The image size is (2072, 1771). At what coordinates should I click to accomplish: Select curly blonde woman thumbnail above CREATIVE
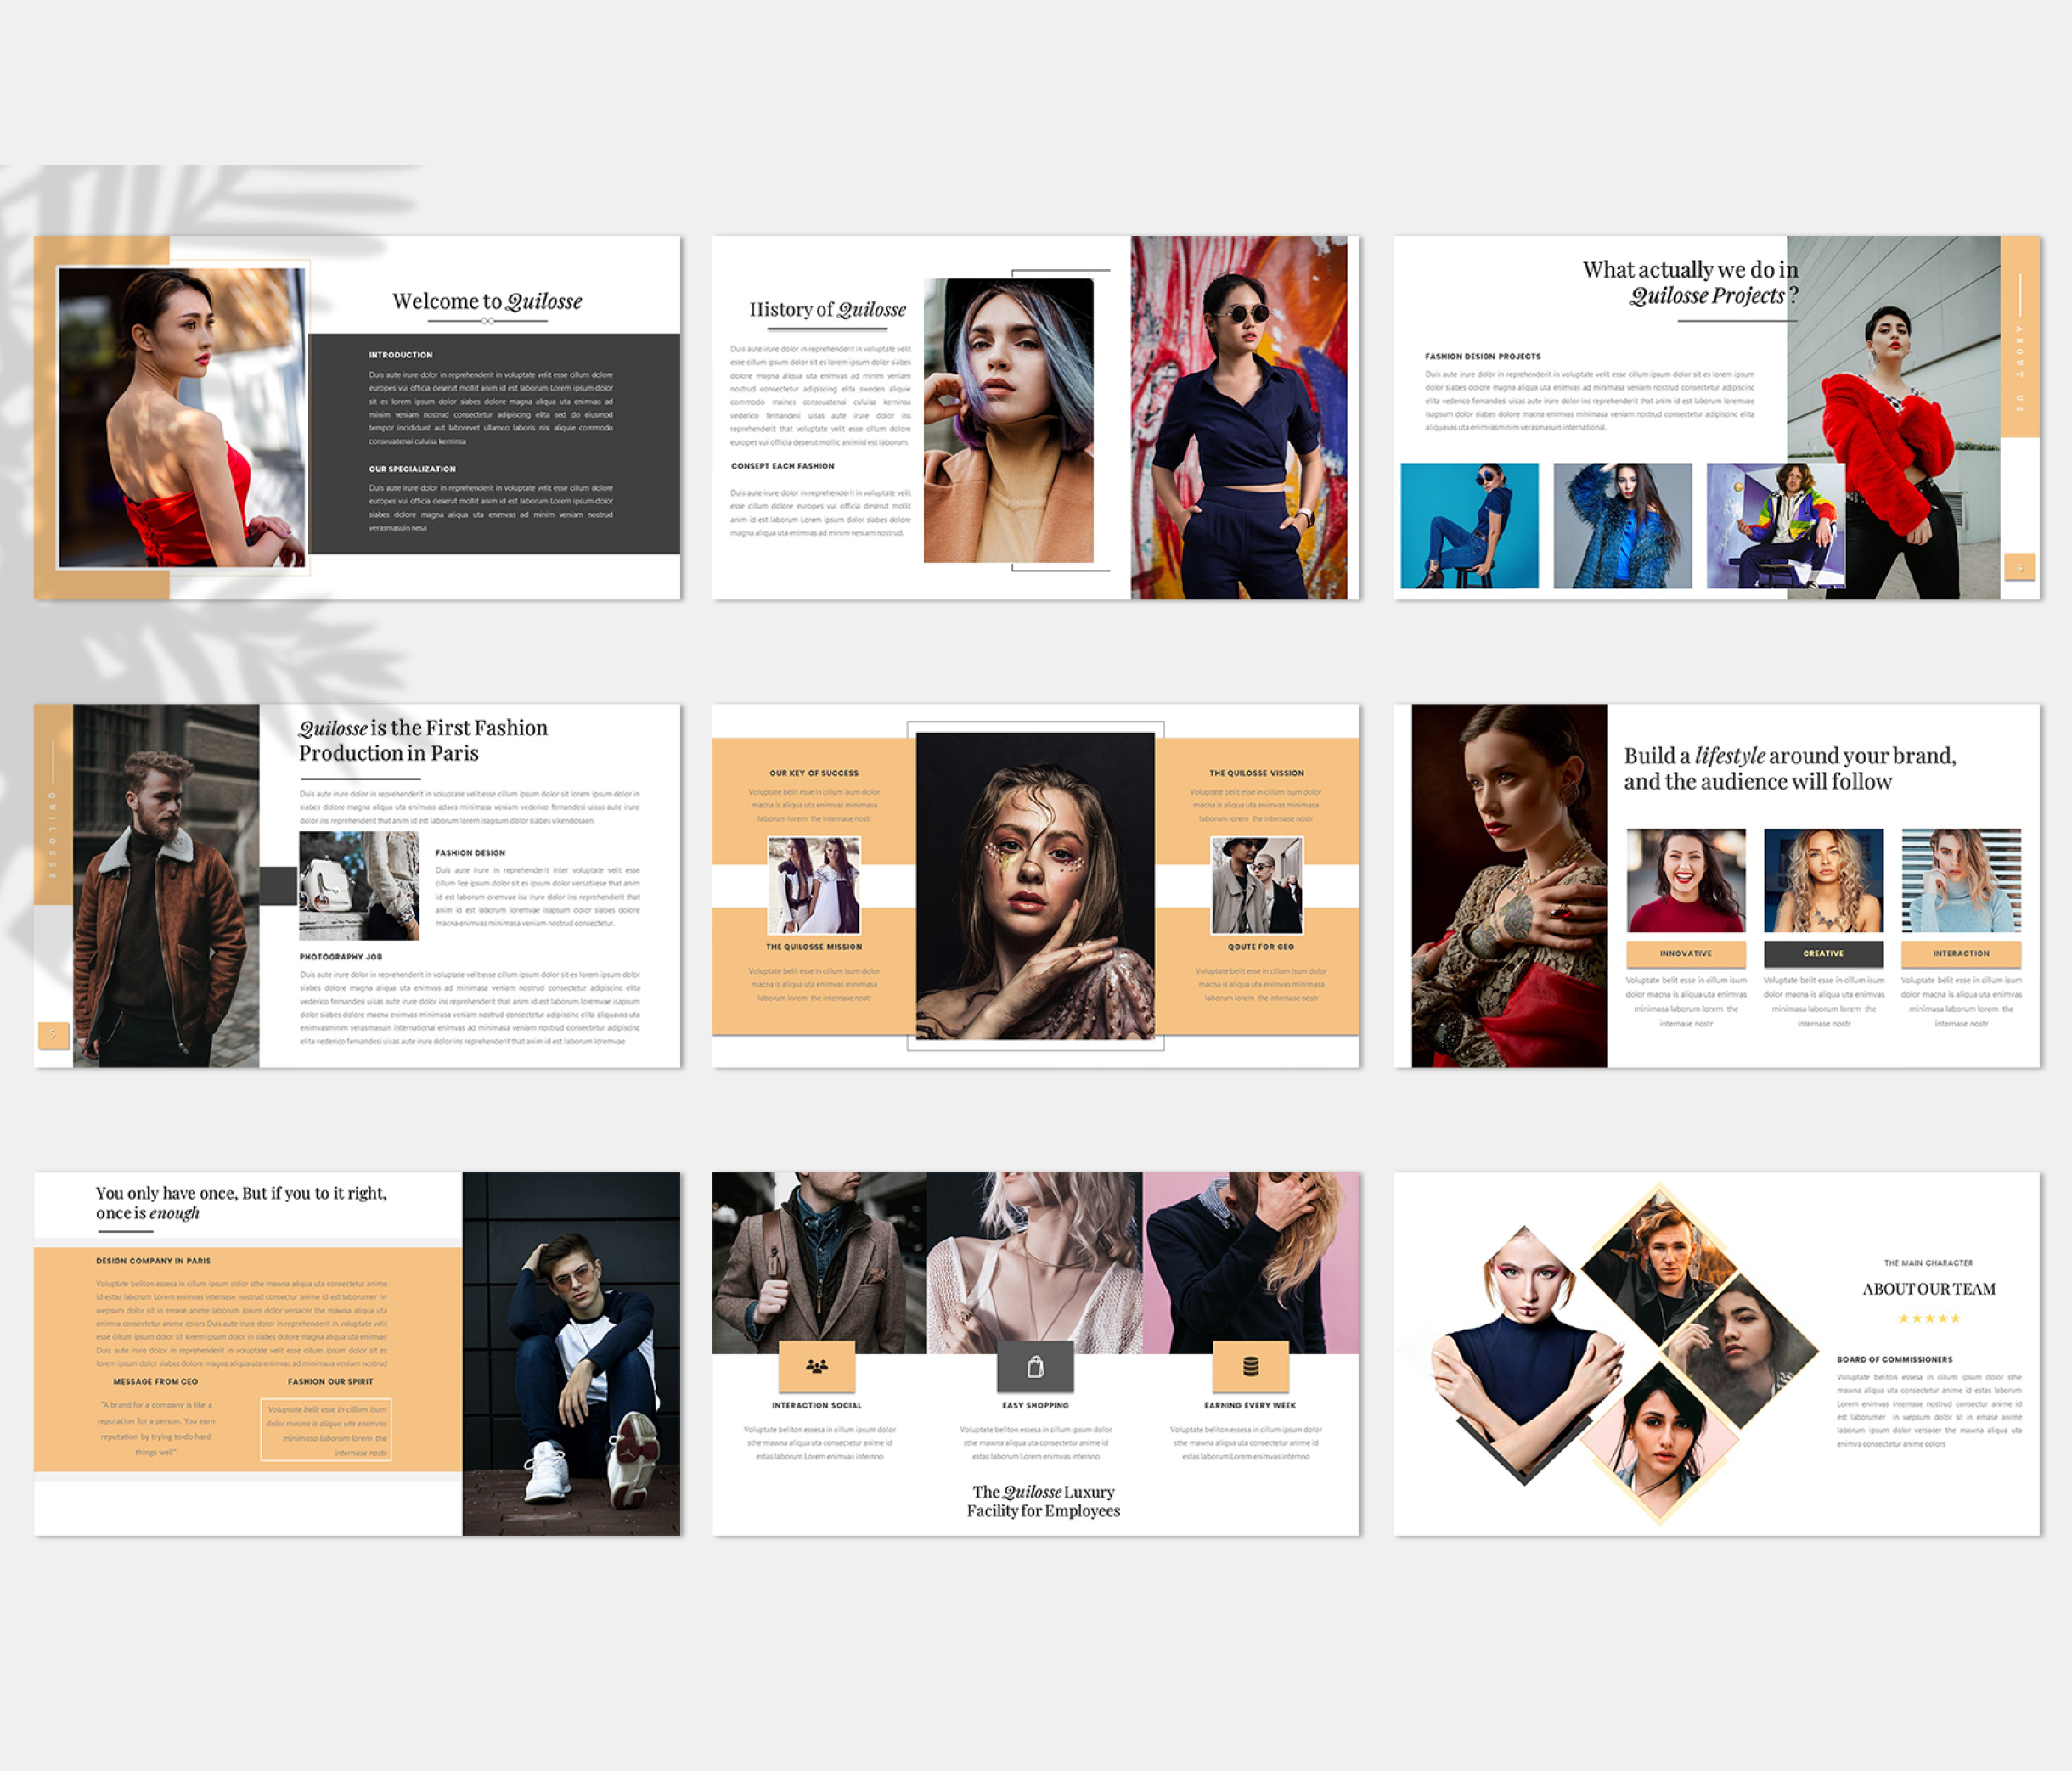1823,880
